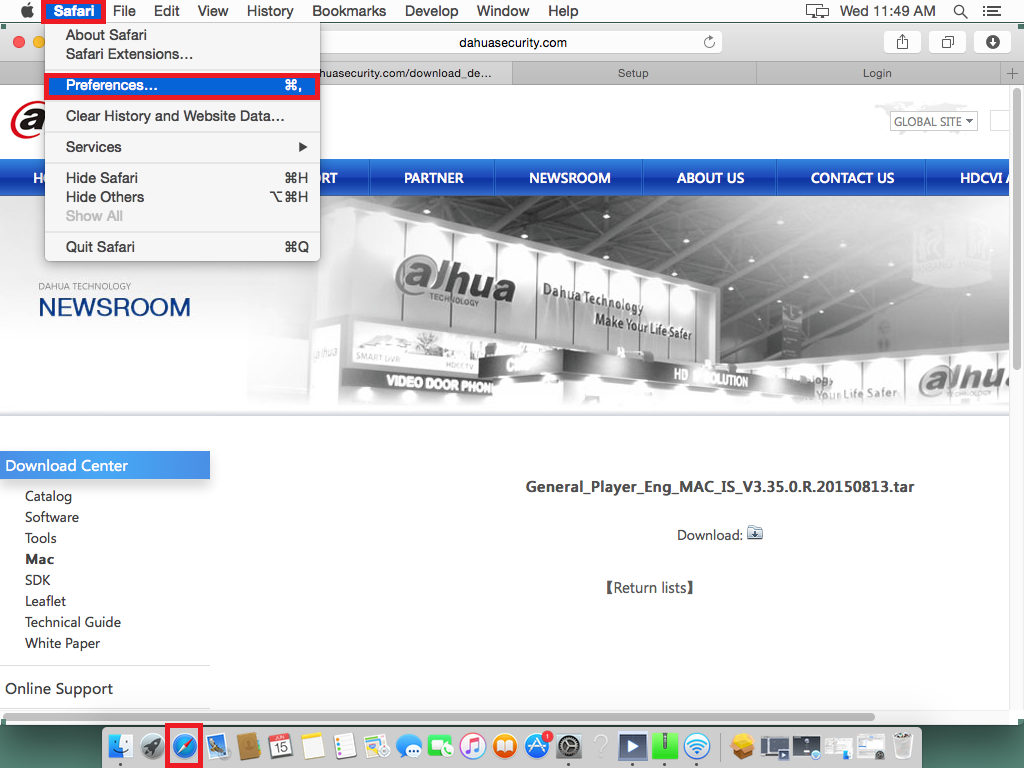
Task: Switch to the Setup tab
Action: point(633,73)
